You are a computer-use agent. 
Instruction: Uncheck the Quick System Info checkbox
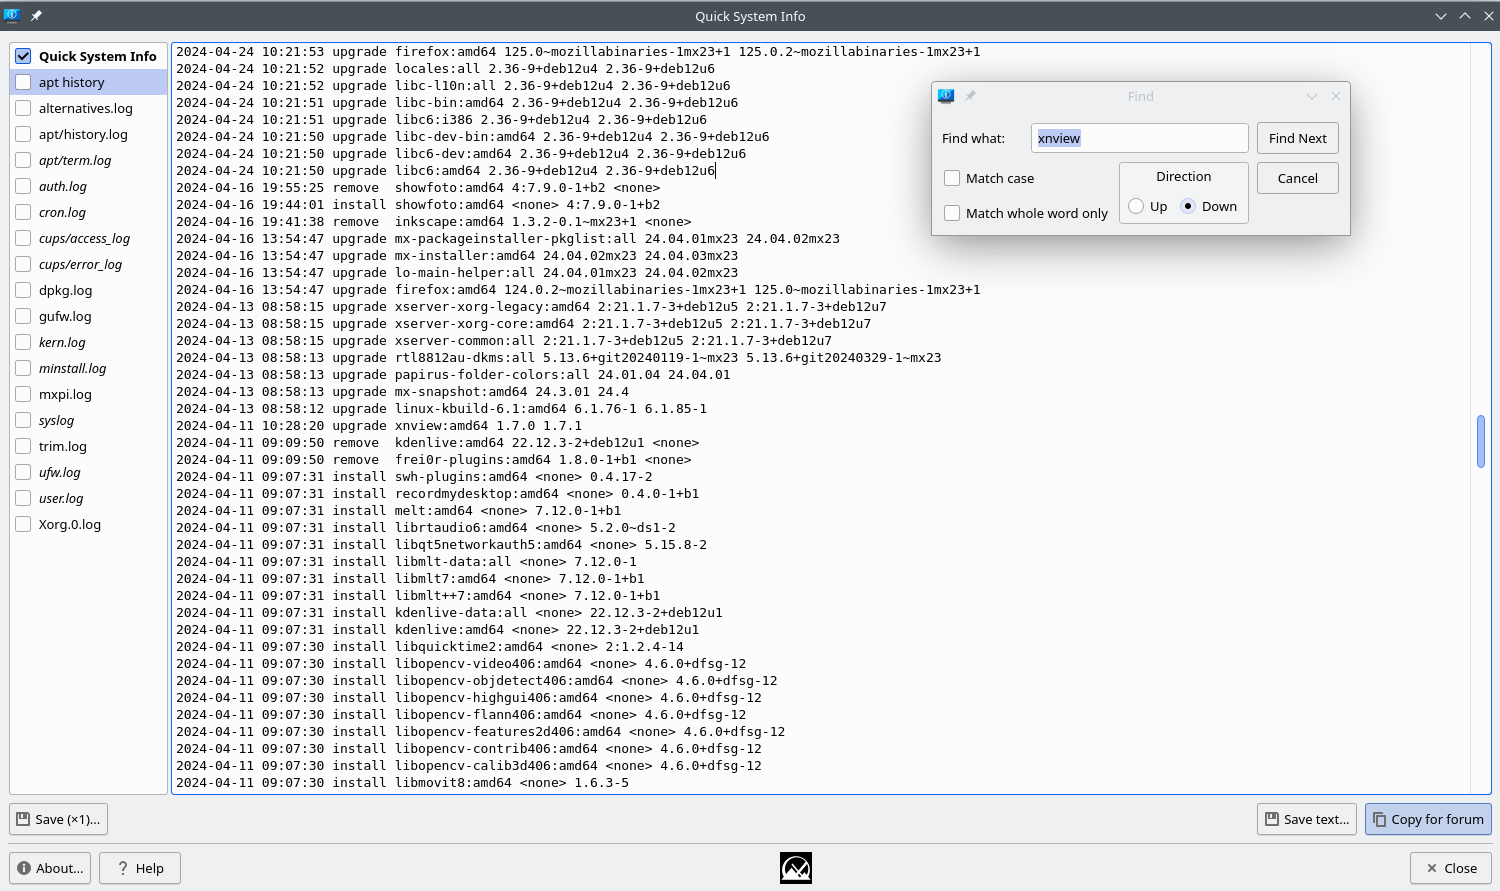coord(23,56)
